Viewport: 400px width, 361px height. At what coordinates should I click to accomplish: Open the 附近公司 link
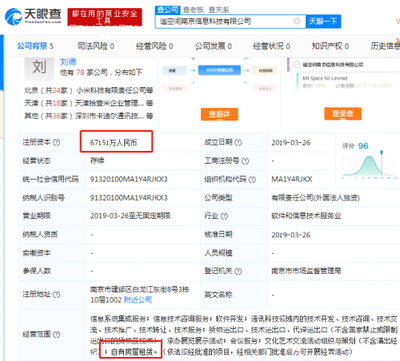[138, 300]
